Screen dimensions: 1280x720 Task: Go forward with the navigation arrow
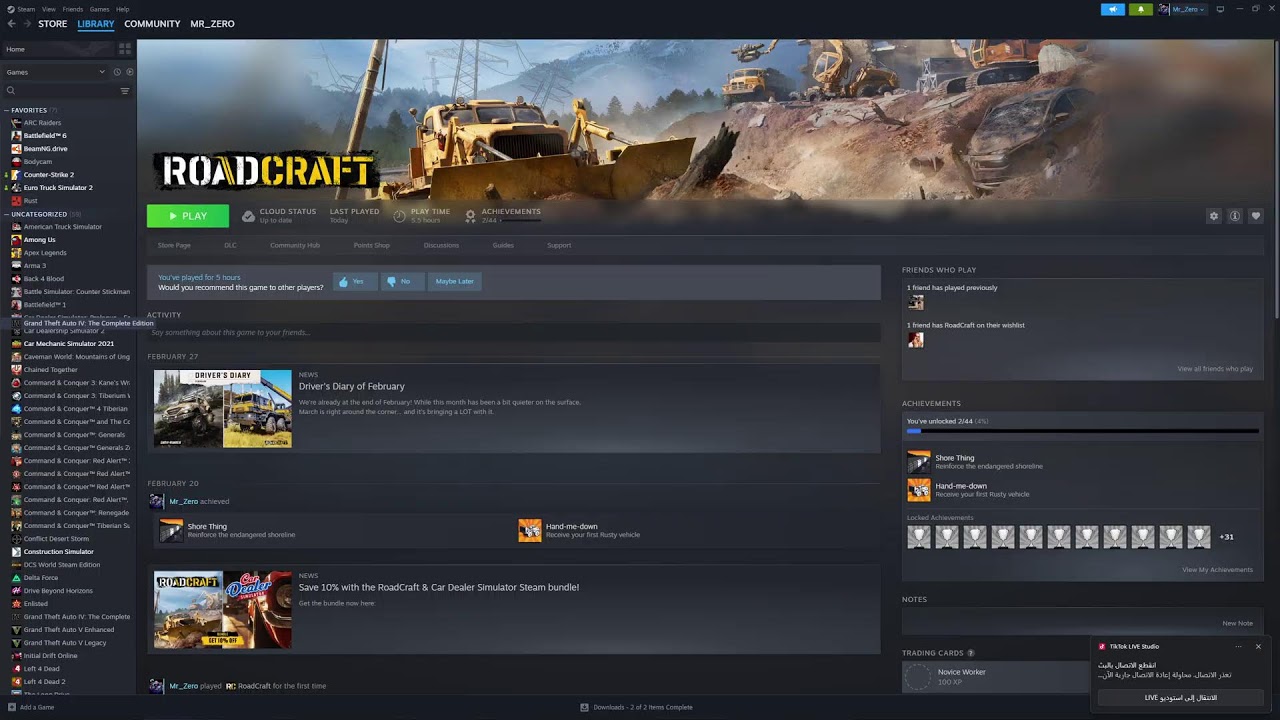pos(27,24)
